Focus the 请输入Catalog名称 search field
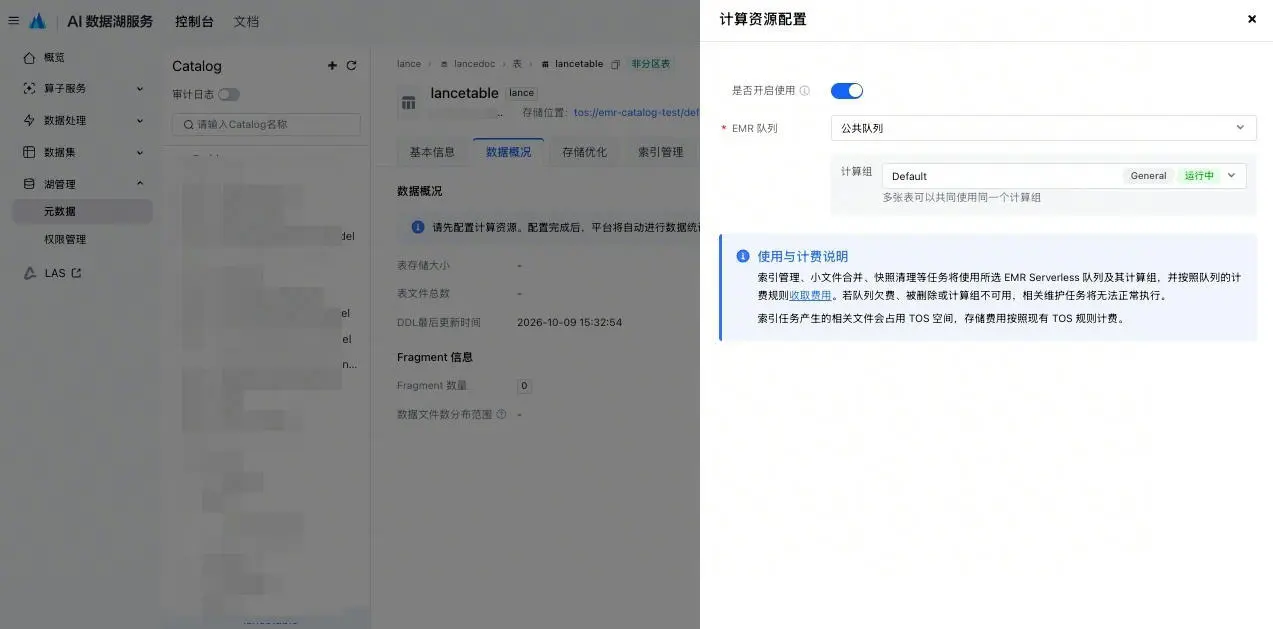The height and width of the screenshot is (629, 1273). click(x=266, y=125)
